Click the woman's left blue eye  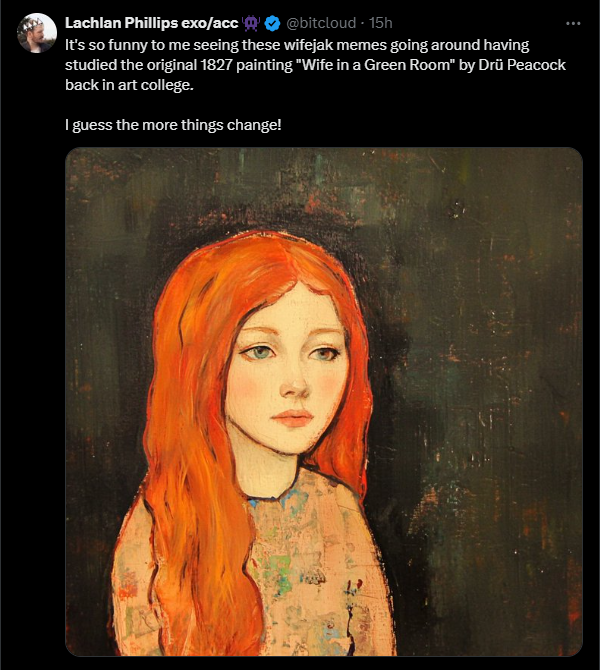[x=257, y=353]
